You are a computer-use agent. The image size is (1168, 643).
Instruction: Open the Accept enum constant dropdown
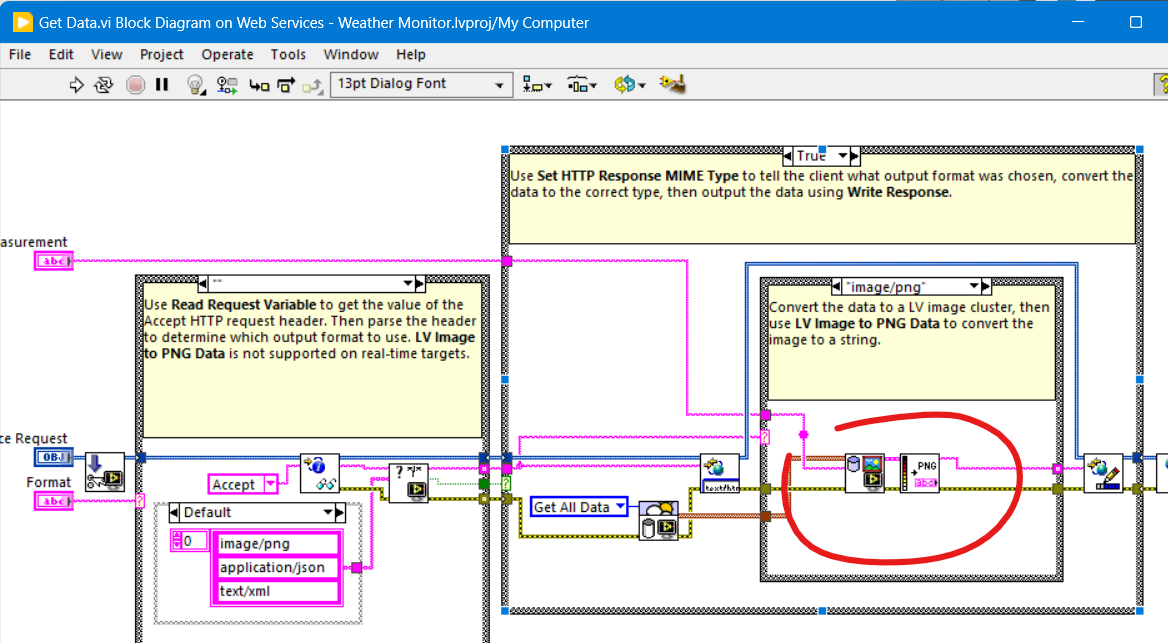[270, 484]
